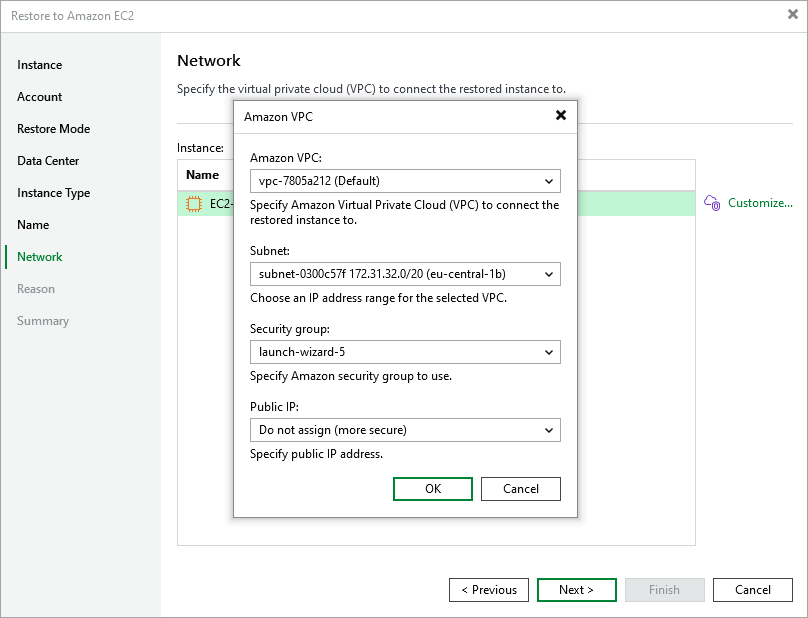Select the Instance step in sidebar
The height and width of the screenshot is (618, 808).
[39, 64]
